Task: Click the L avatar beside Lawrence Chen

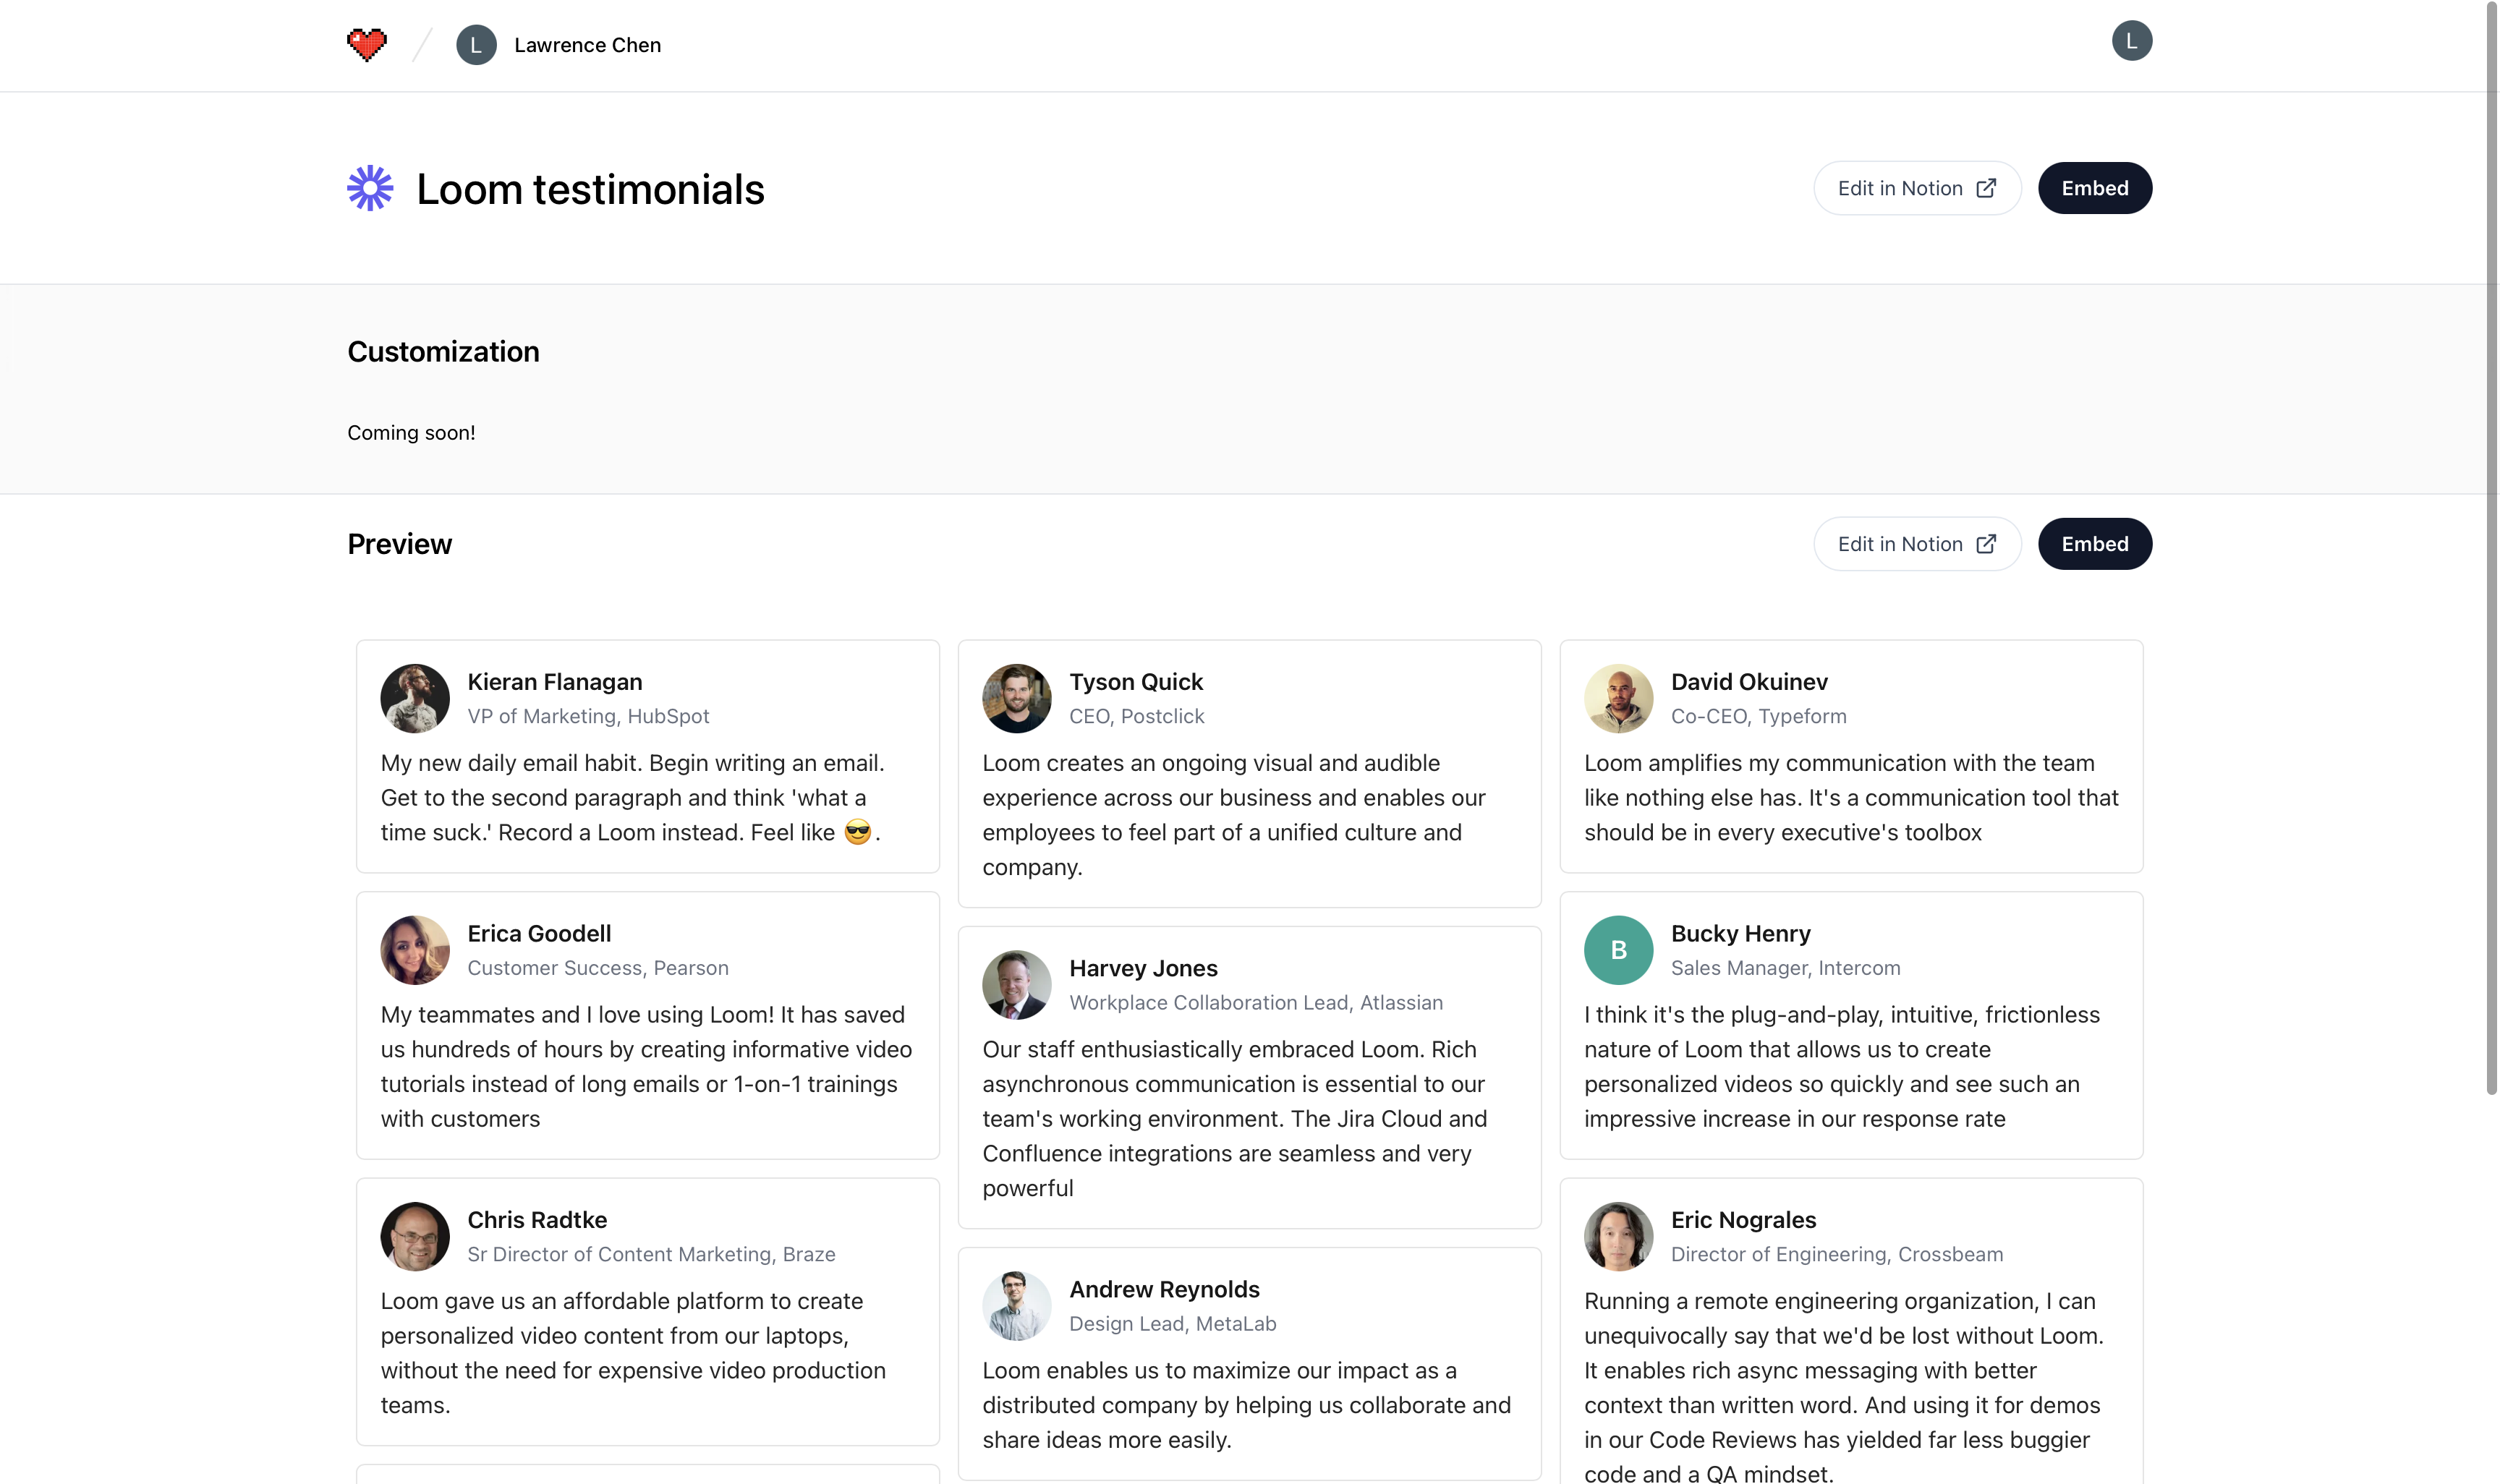Action: [476, 45]
